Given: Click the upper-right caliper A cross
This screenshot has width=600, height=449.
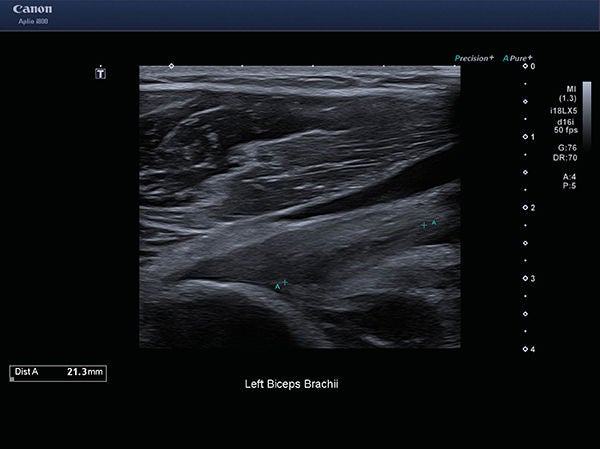Looking at the screenshot, I should (x=424, y=225).
